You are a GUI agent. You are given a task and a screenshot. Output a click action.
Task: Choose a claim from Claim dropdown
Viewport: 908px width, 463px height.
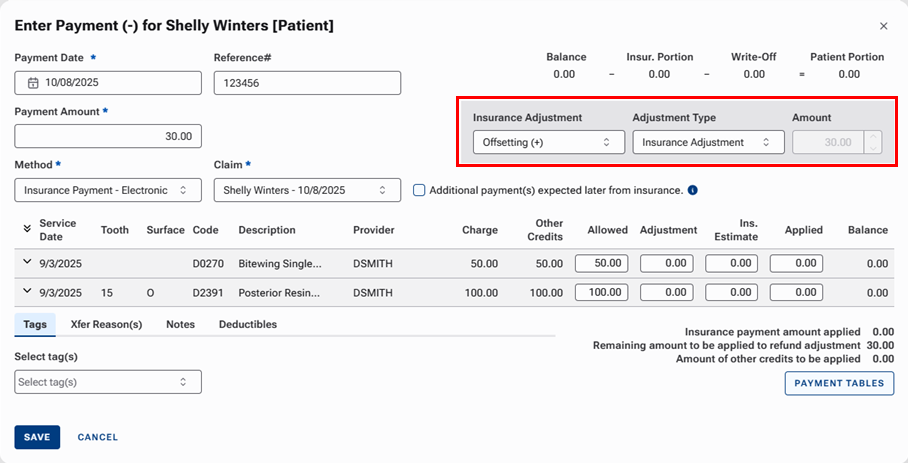[306, 190]
